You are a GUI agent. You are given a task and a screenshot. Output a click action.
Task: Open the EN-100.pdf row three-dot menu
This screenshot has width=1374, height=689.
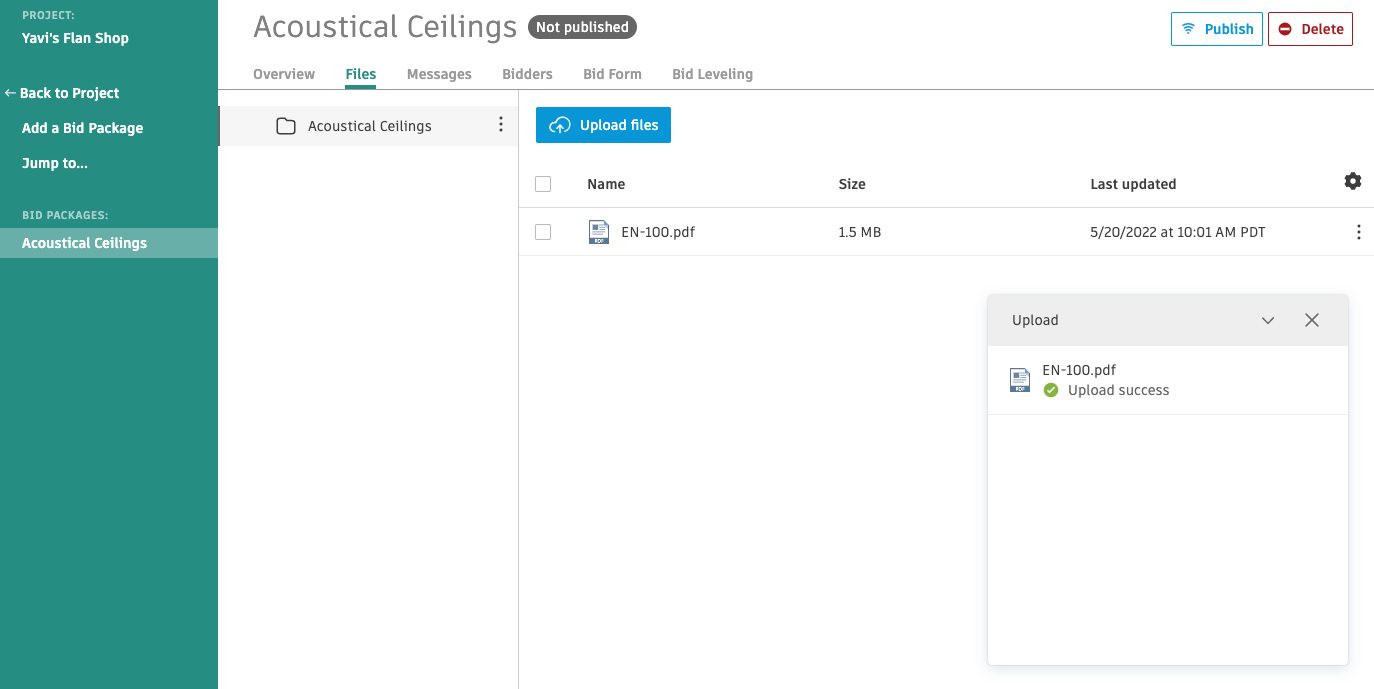pyautogui.click(x=1358, y=232)
